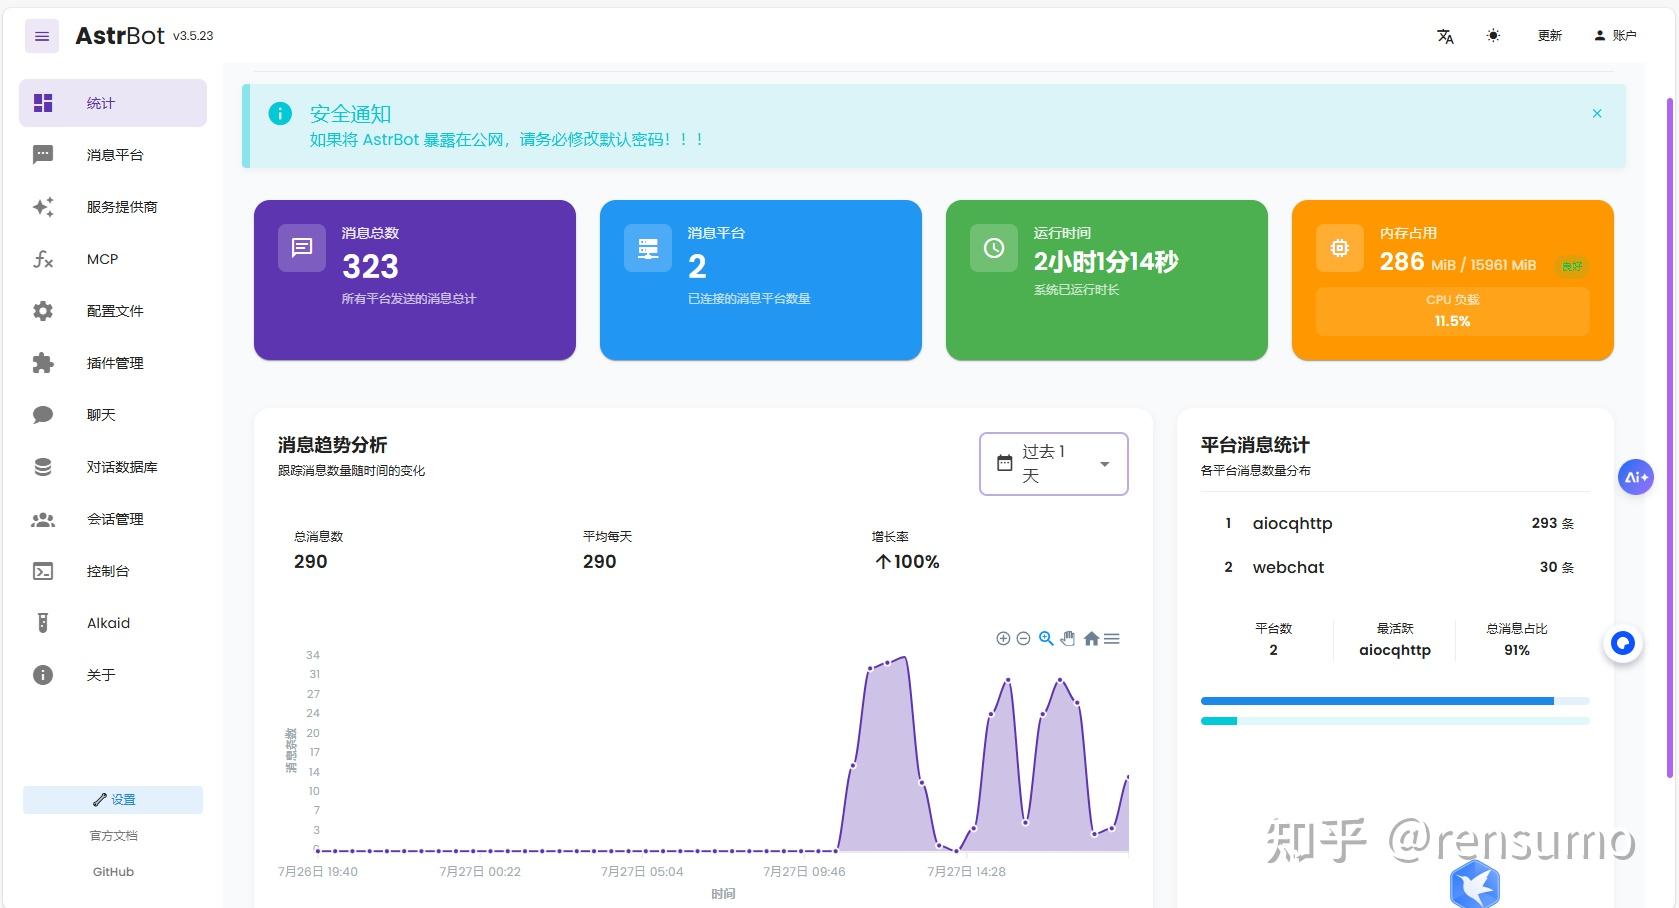
Task: Open 配置文件 in sidebar
Action: pos(113,311)
